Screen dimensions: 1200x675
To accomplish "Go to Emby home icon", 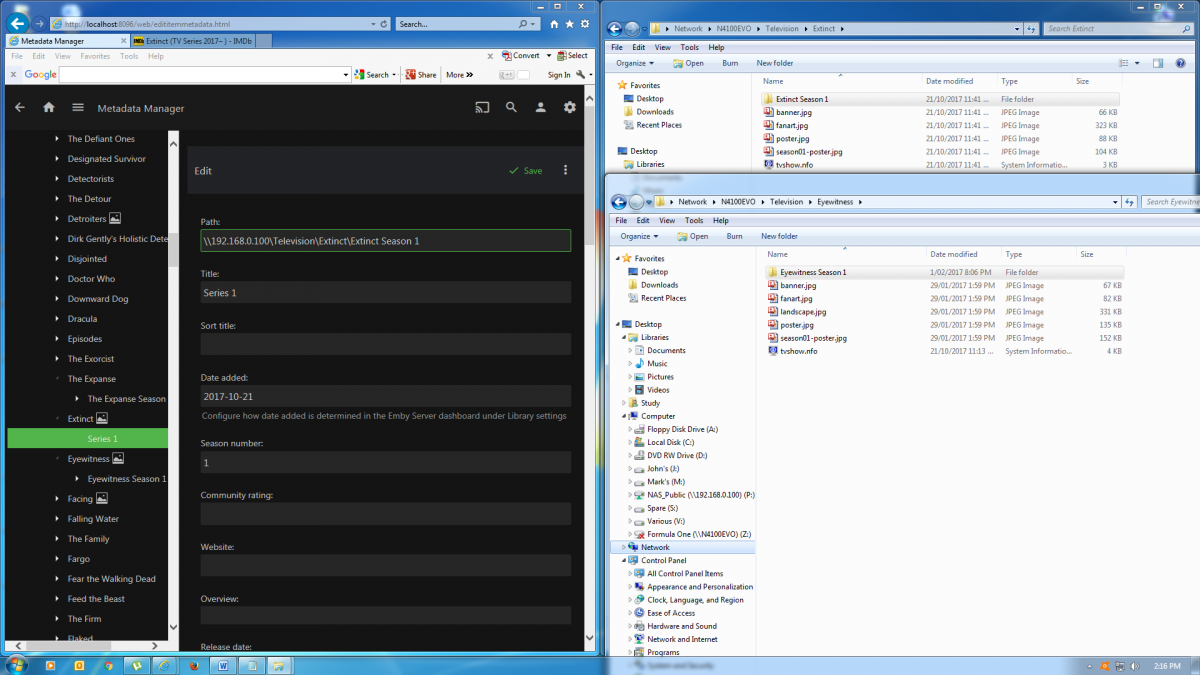I will click(x=49, y=108).
